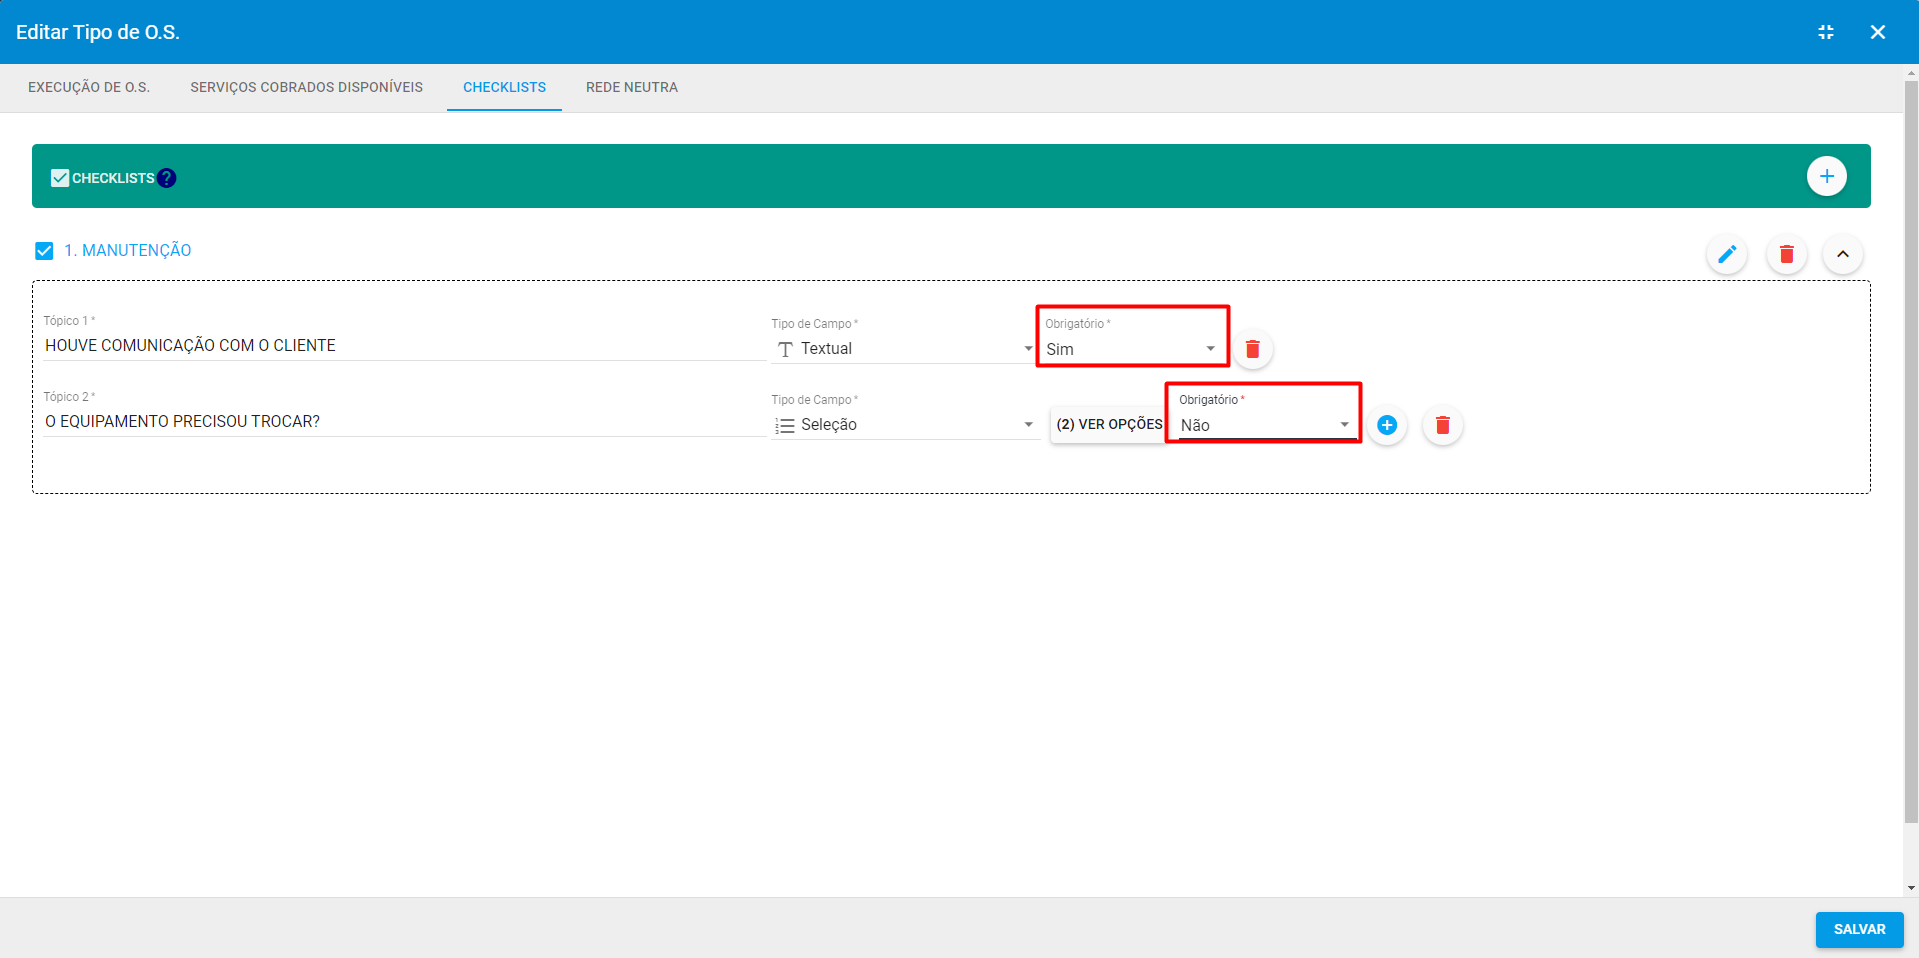Delete Tópico 2 with trash icon
1919x958 pixels.
tap(1442, 425)
